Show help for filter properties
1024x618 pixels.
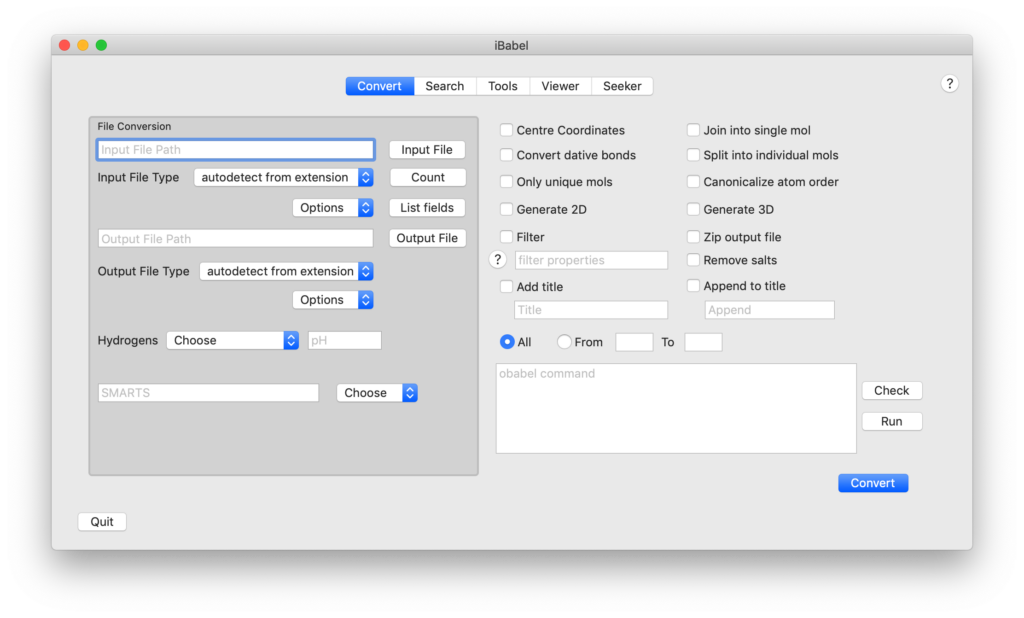pyautogui.click(x=498, y=259)
